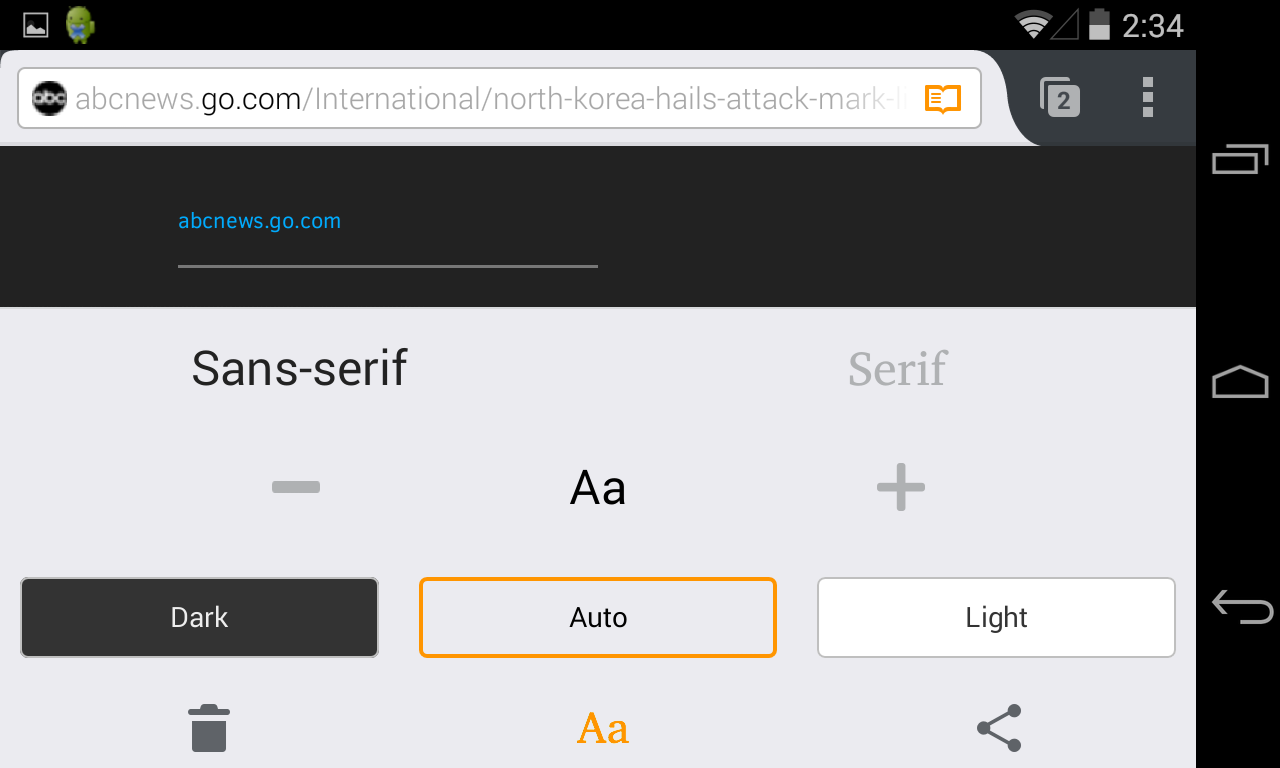Open the abcnews.go.com link
The image size is (1280, 768).
[259, 221]
